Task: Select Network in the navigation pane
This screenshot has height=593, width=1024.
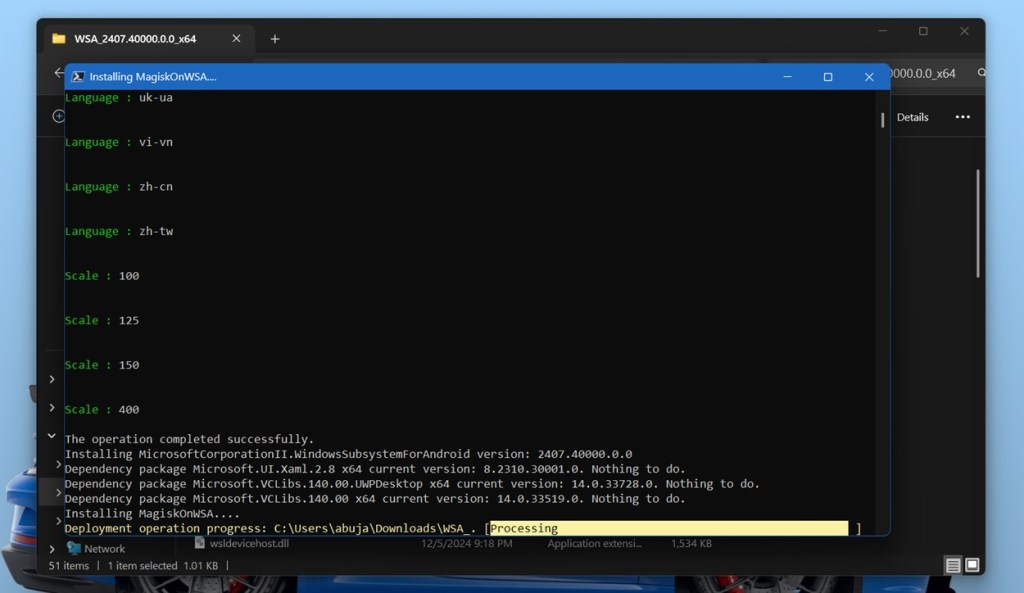Action: point(104,549)
